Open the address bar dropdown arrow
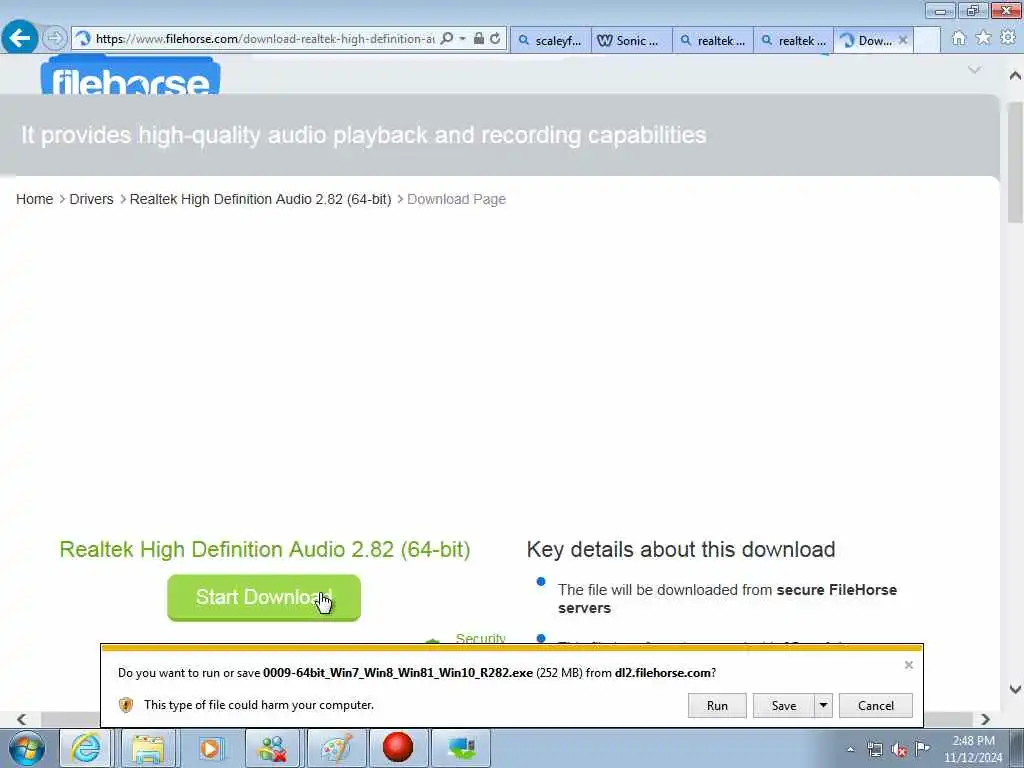Viewport: 1024px width, 768px height. [462, 39]
